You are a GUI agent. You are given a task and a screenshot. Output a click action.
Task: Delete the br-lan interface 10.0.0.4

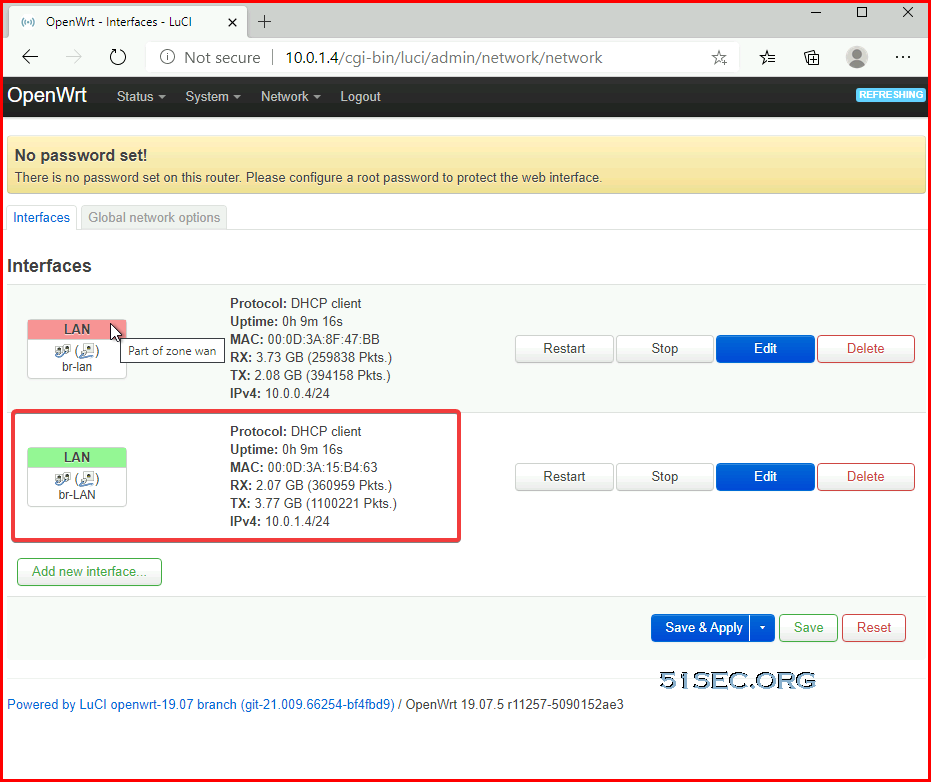[x=866, y=349]
